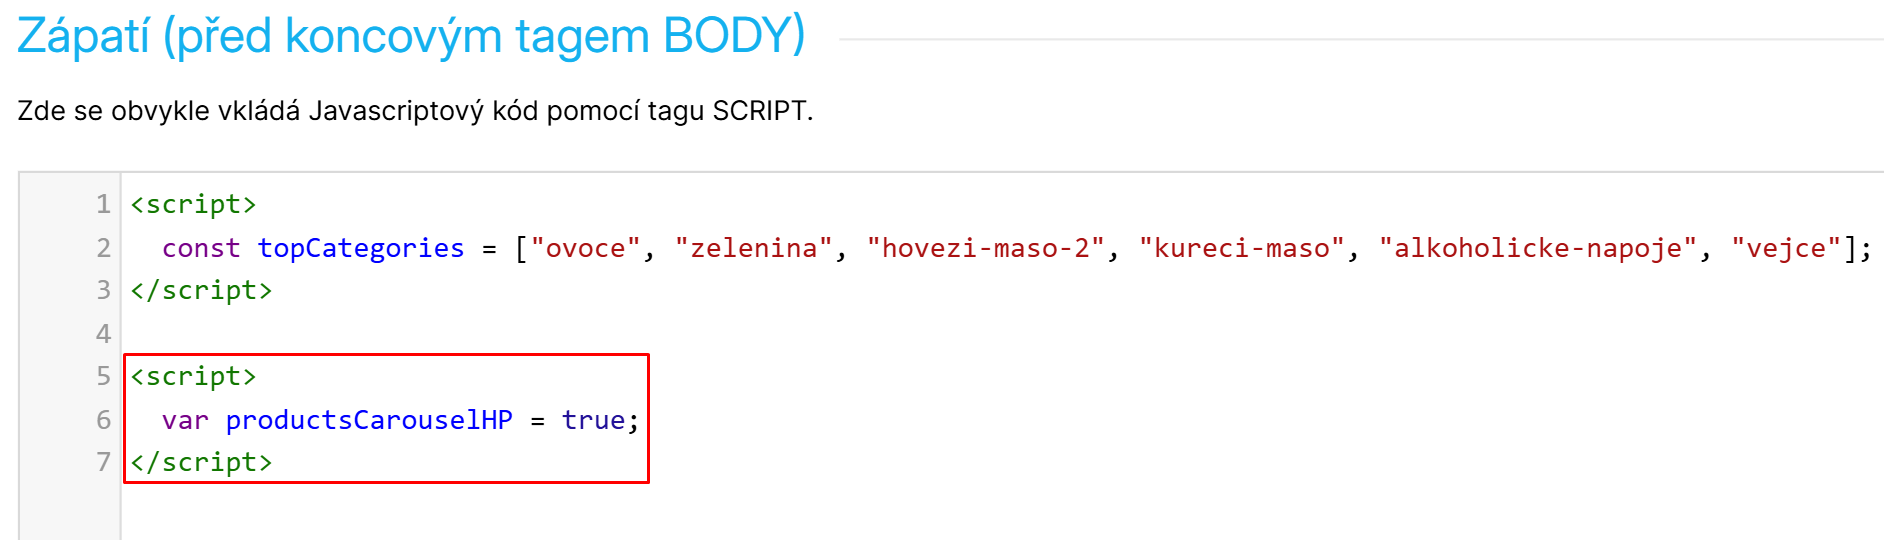Place cursor on productsCarouselHP variable
This screenshot has width=1884, height=540.
369,420
